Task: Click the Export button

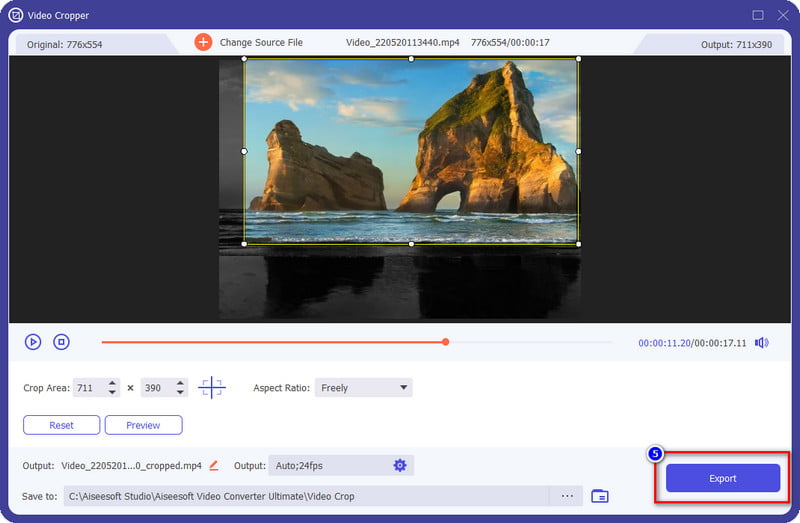Action: click(722, 478)
